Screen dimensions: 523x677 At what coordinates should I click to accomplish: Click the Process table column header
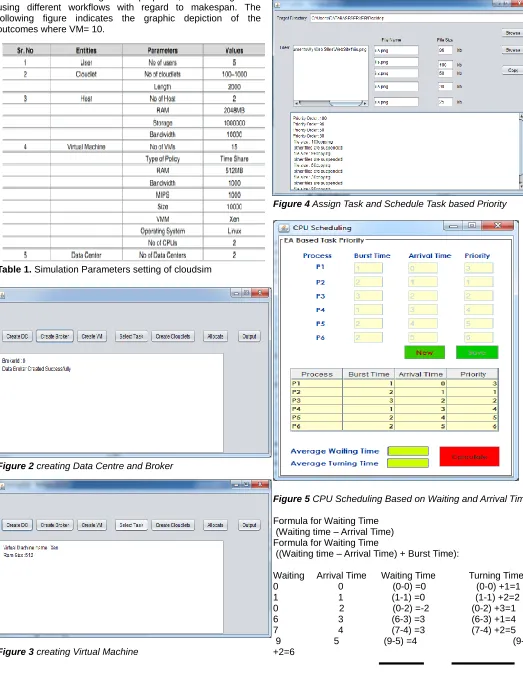317,374
